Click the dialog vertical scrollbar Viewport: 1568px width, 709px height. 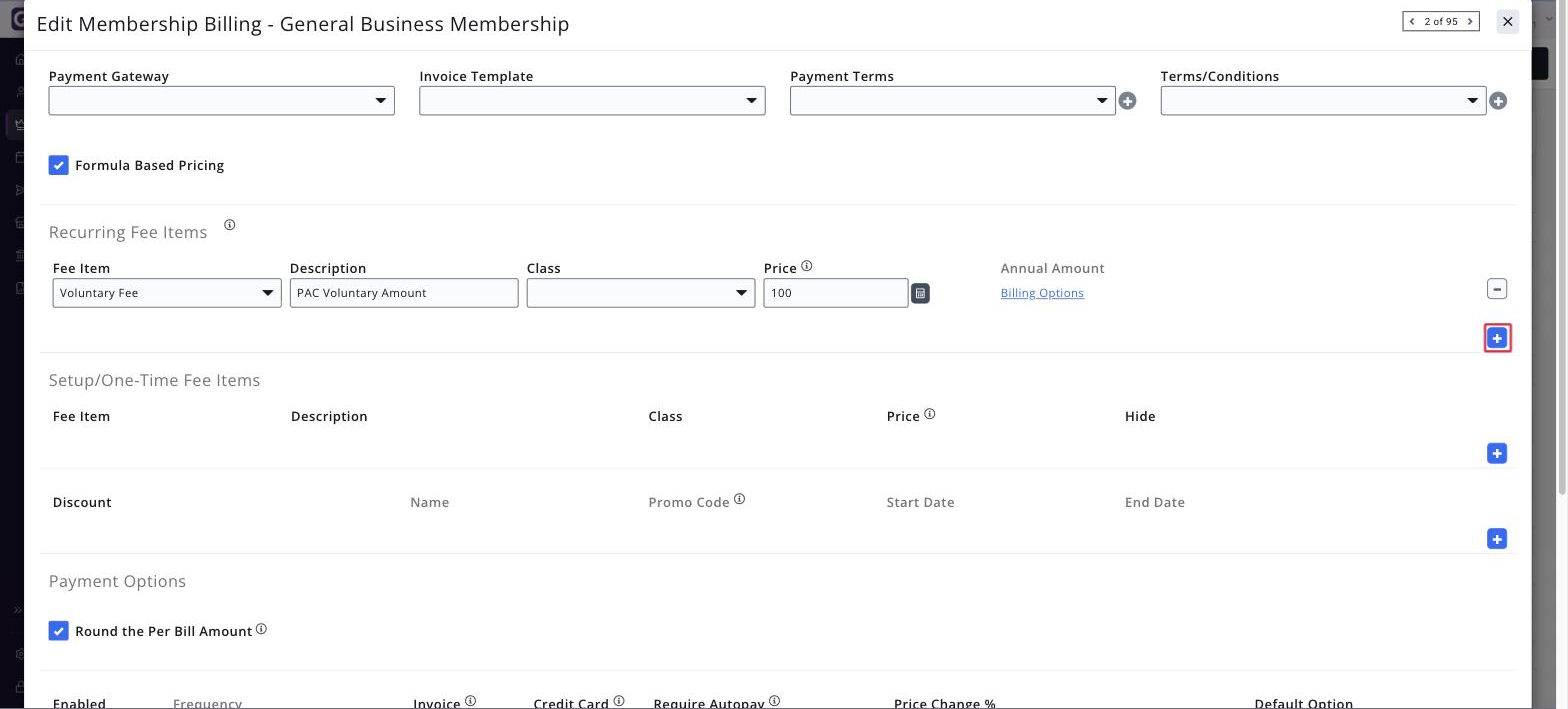pyautogui.click(x=1563, y=250)
